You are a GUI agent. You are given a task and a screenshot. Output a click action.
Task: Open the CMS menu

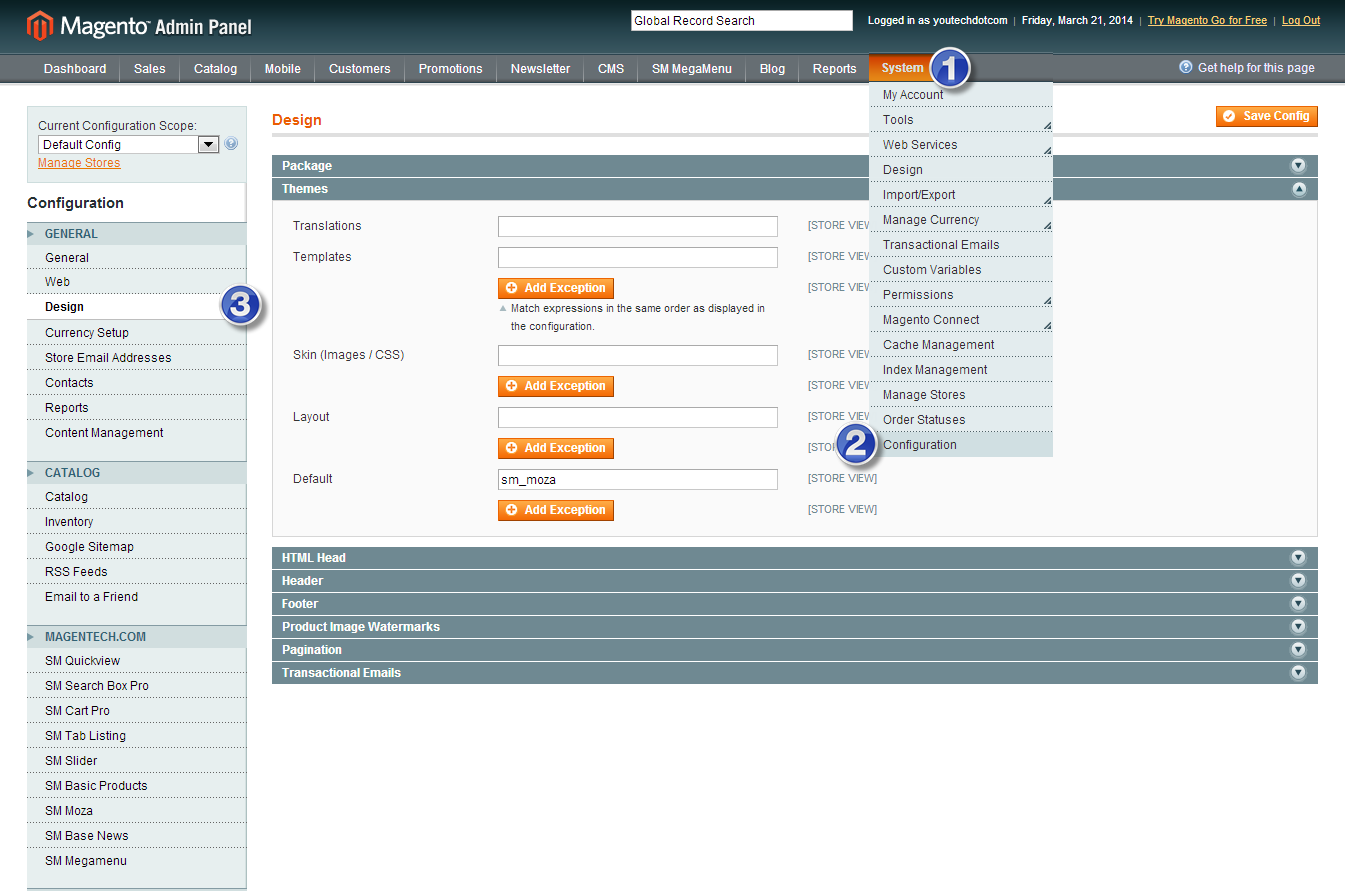(611, 69)
